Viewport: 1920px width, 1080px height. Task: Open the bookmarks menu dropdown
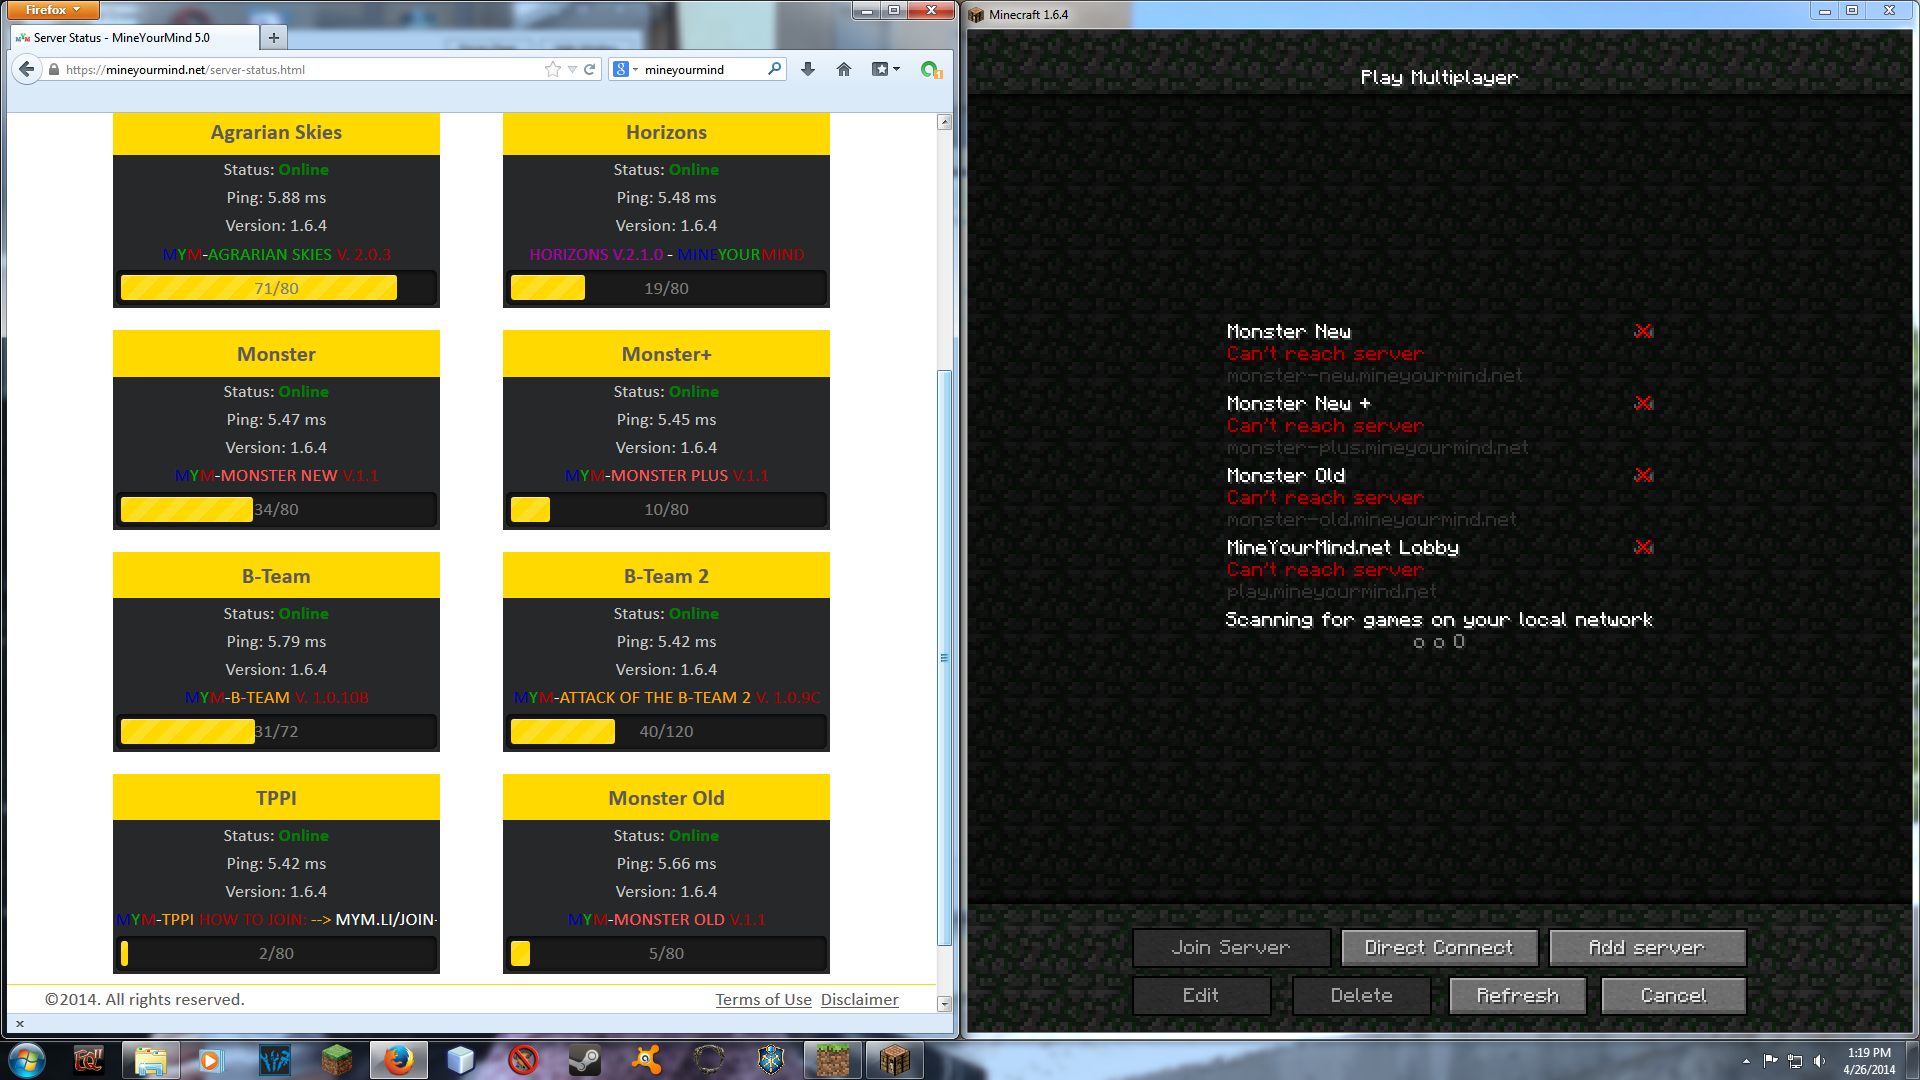pyautogui.click(x=886, y=69)
